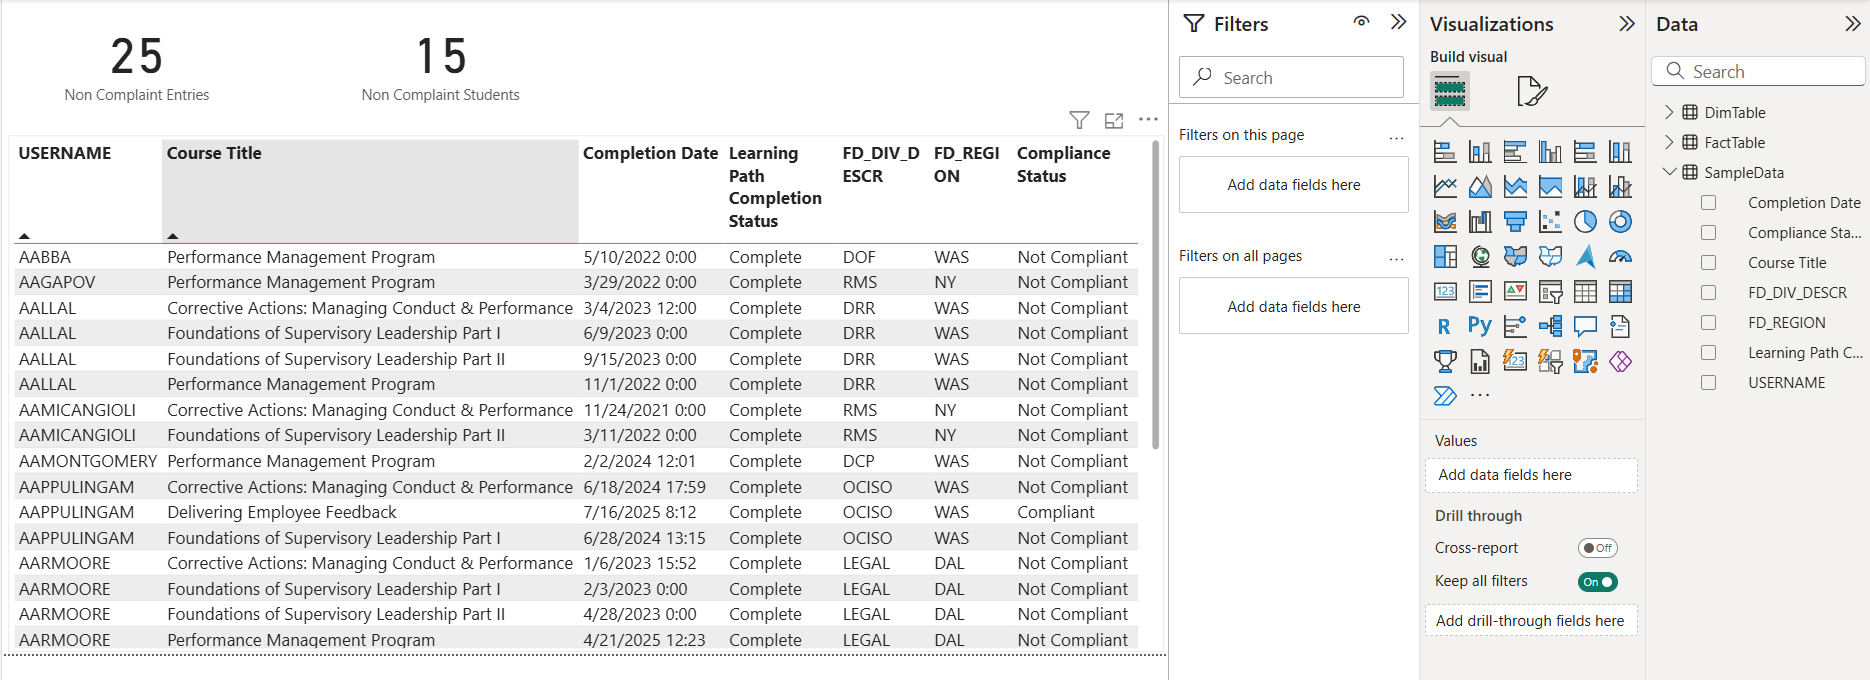Screen dimensions: 1870x680
Task: Collapse the SampleData table
Action: click(1669, 172)
